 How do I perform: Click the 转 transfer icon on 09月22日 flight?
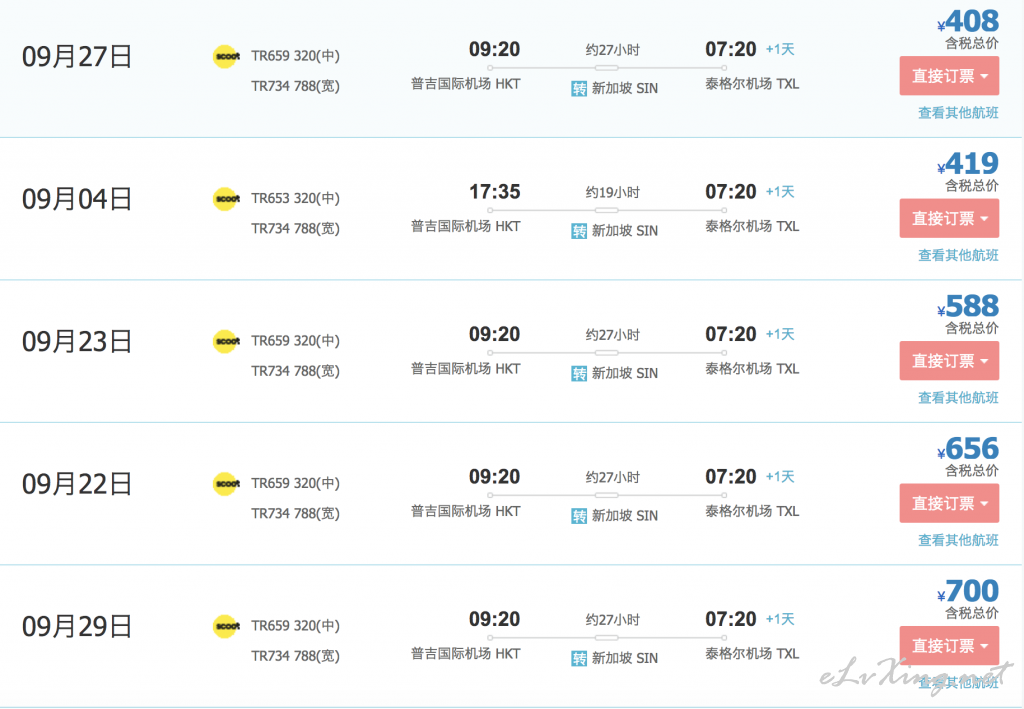pyautogui.click(x=579, y=516)
